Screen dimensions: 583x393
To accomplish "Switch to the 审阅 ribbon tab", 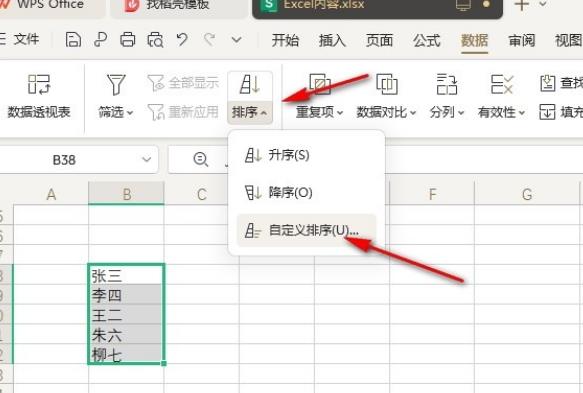I will coord(522,40).
